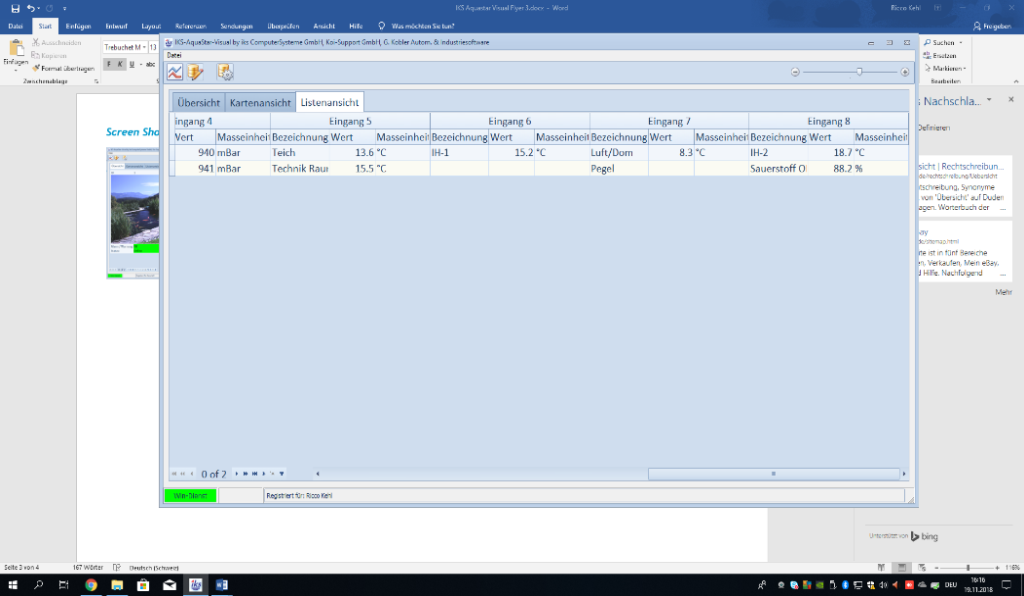Open Google Chrome from the taskbar
Viewport: 1024px width, 596px height.
(91, 585)
